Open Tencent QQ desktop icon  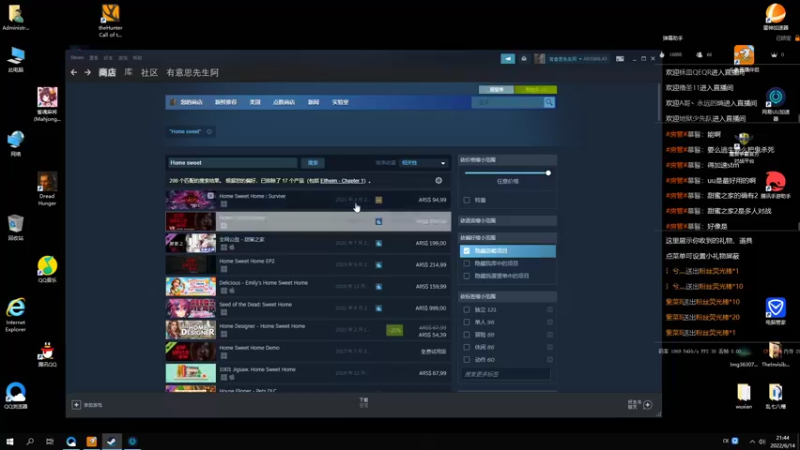tap(47, 354)
